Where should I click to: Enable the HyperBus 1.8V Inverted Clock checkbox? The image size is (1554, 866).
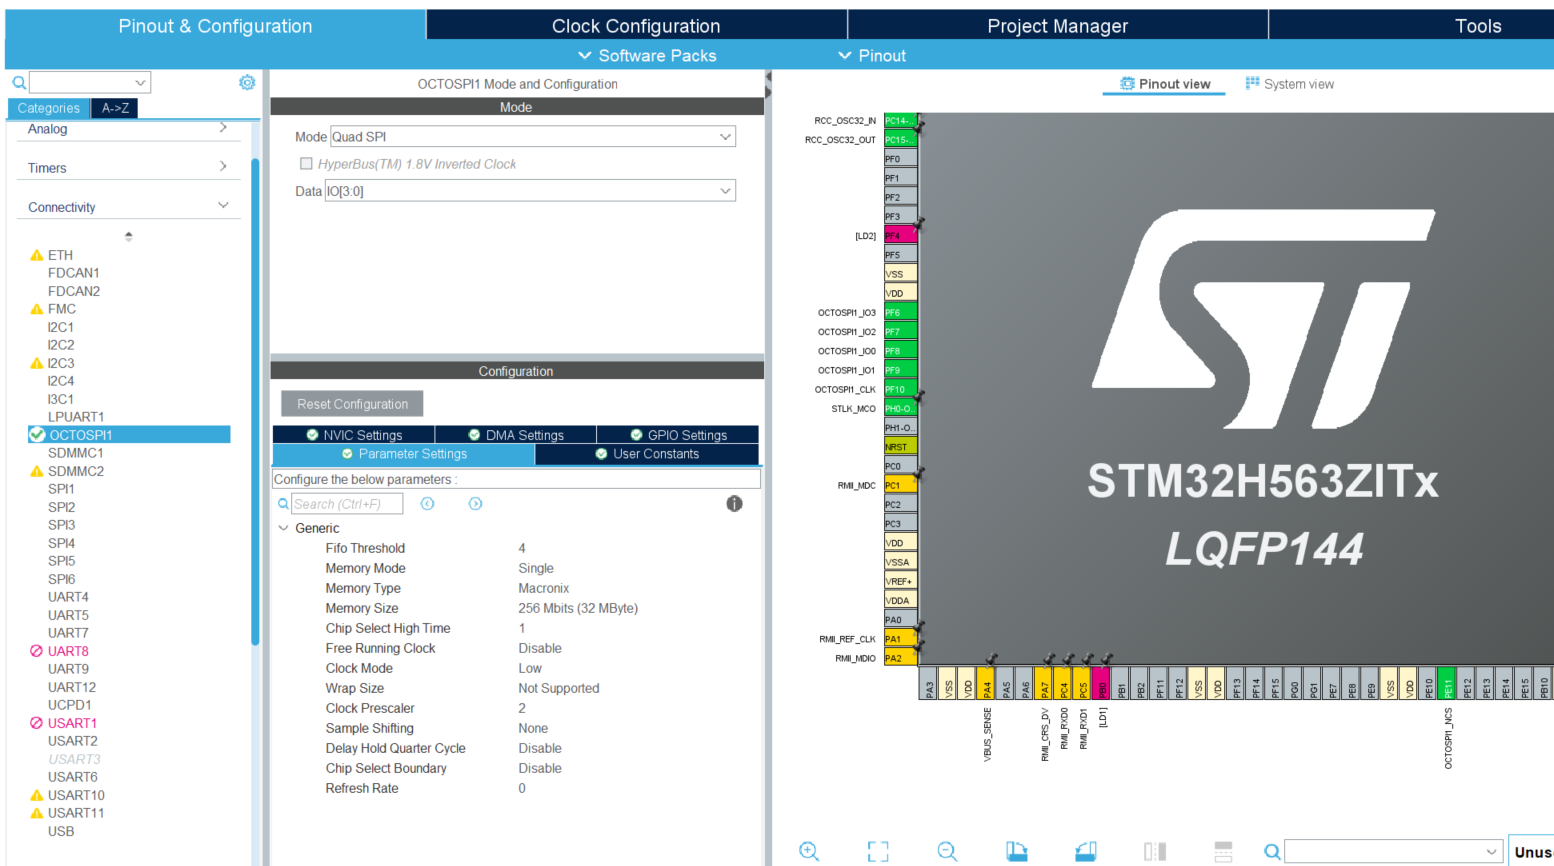306,164
